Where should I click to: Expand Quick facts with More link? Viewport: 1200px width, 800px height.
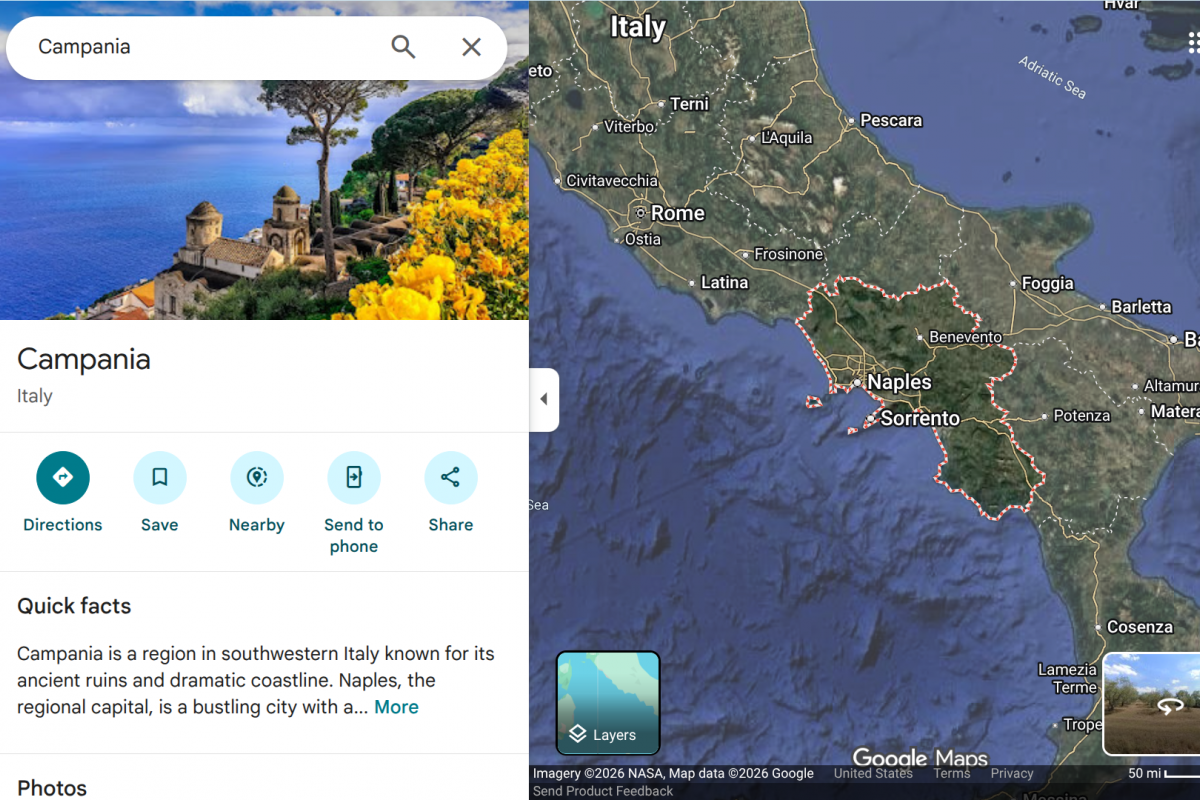pos(396,707)
